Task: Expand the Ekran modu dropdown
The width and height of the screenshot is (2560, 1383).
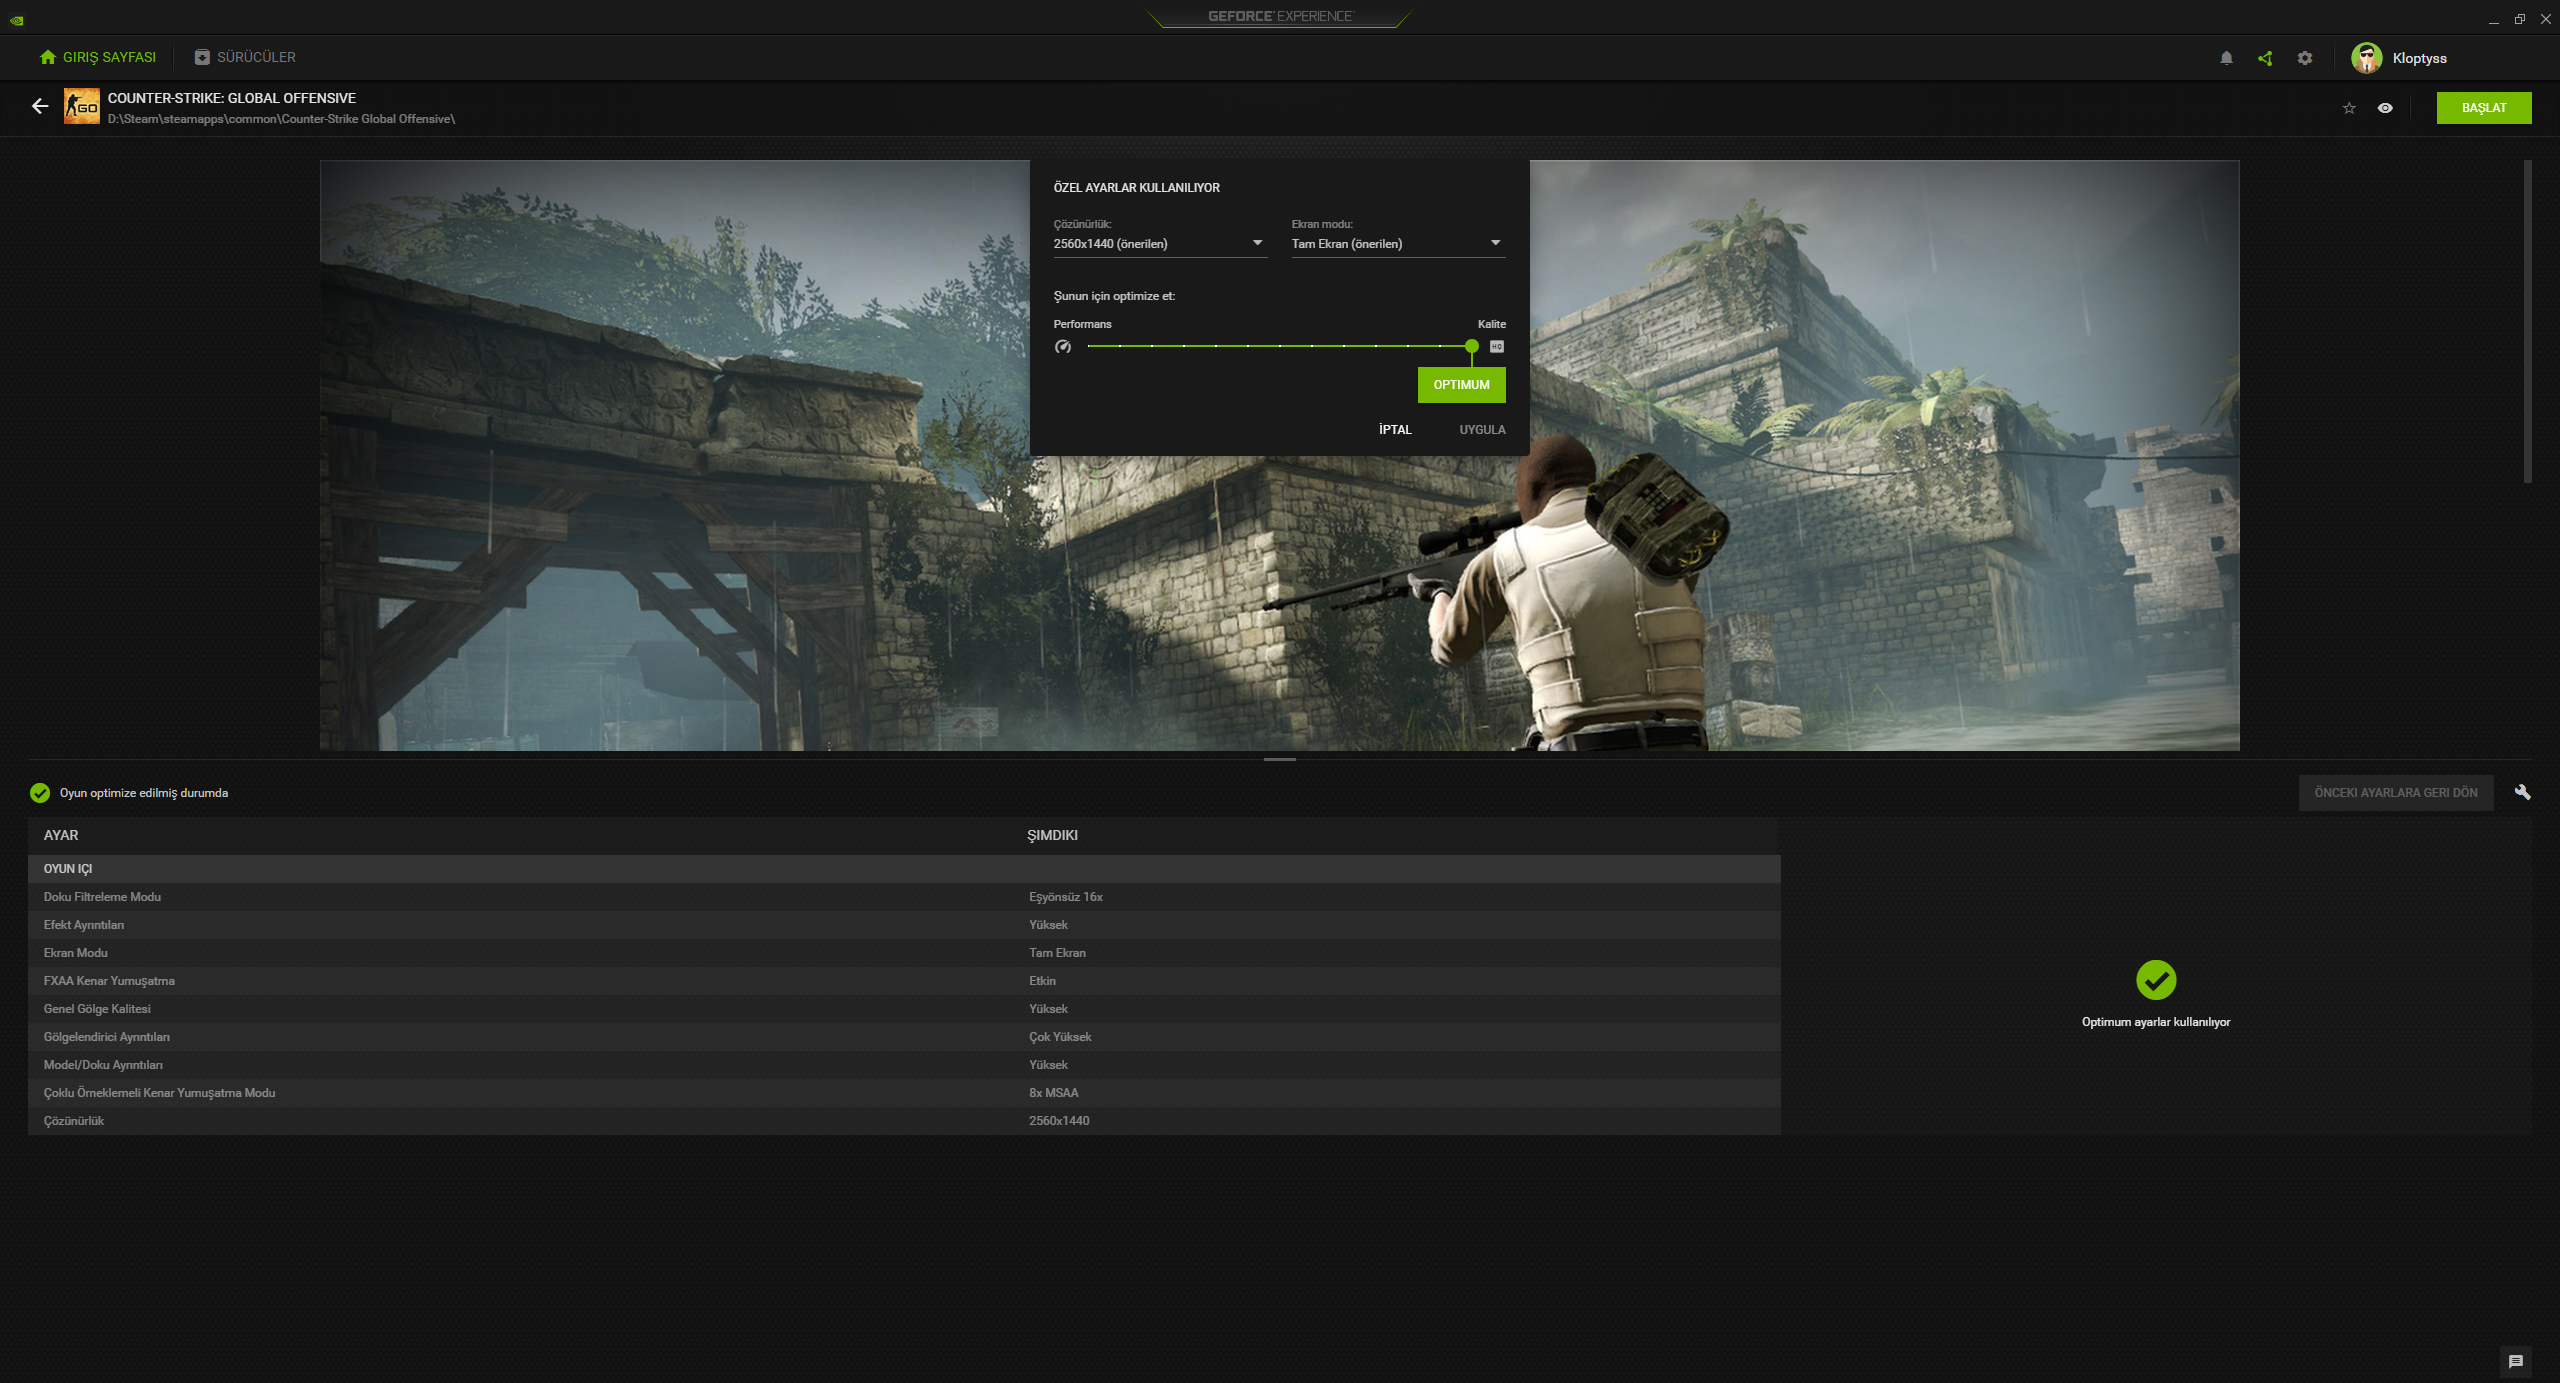Action: pyautogui.click(x=1397, y=243)
